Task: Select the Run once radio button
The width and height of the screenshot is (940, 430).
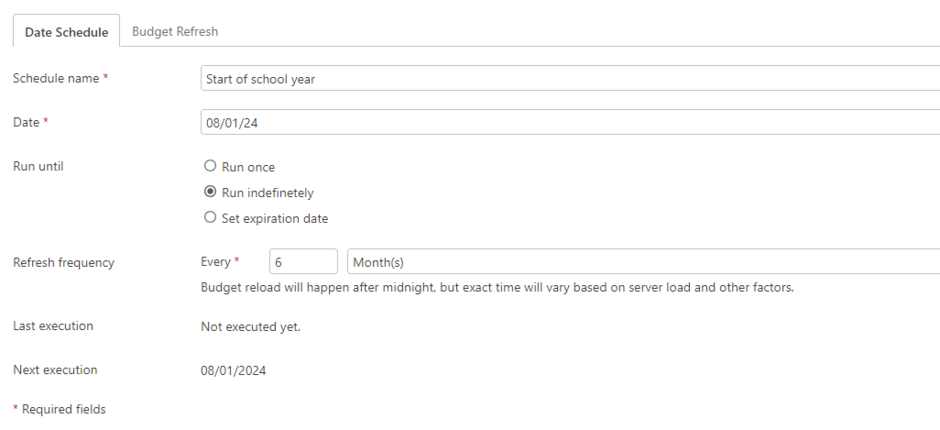Action: tap(210, 166)
